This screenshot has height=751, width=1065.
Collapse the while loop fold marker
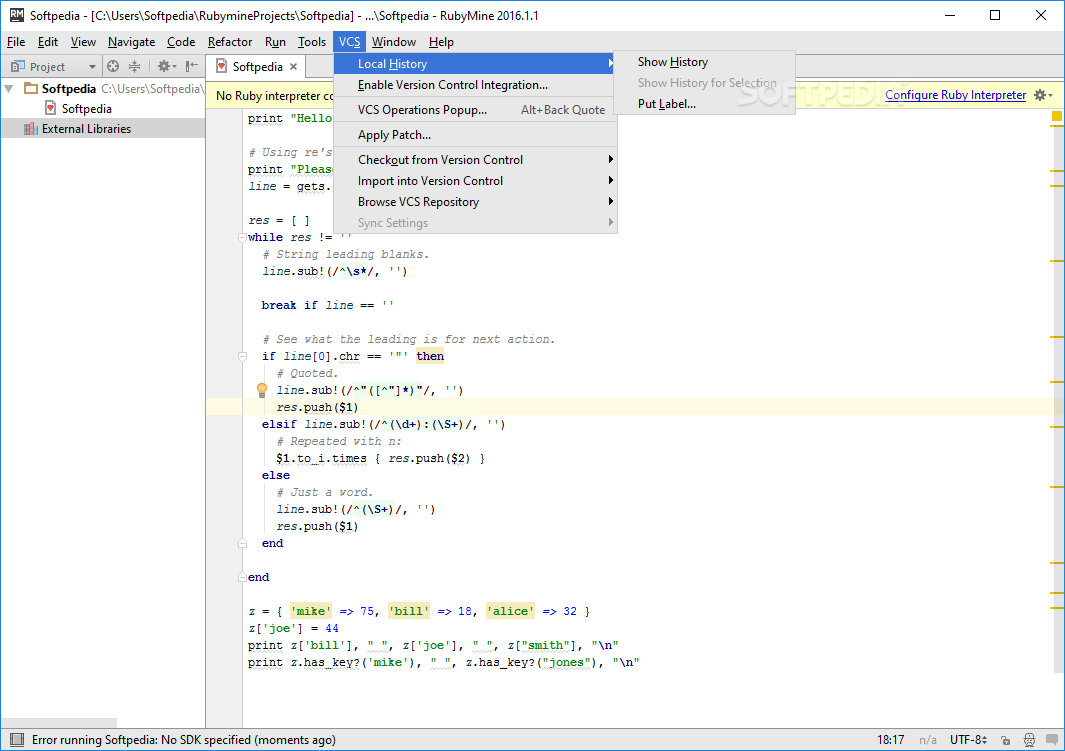click(242, 238)
